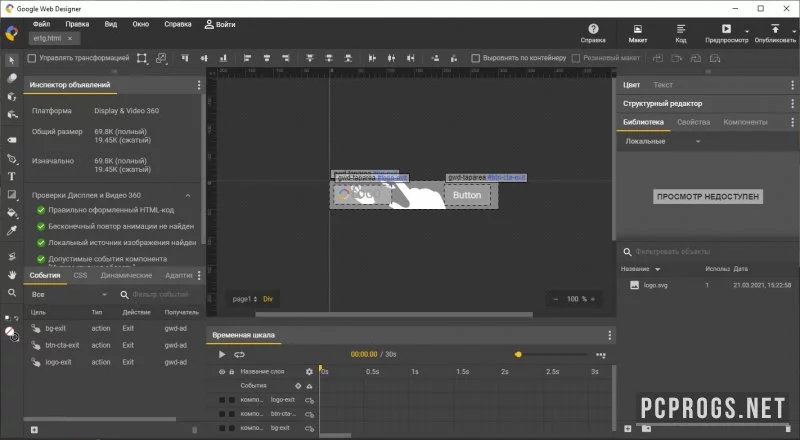Select the Hand pan tool
Viewport: 800px width, 440px height.
(x=11, y=275)
